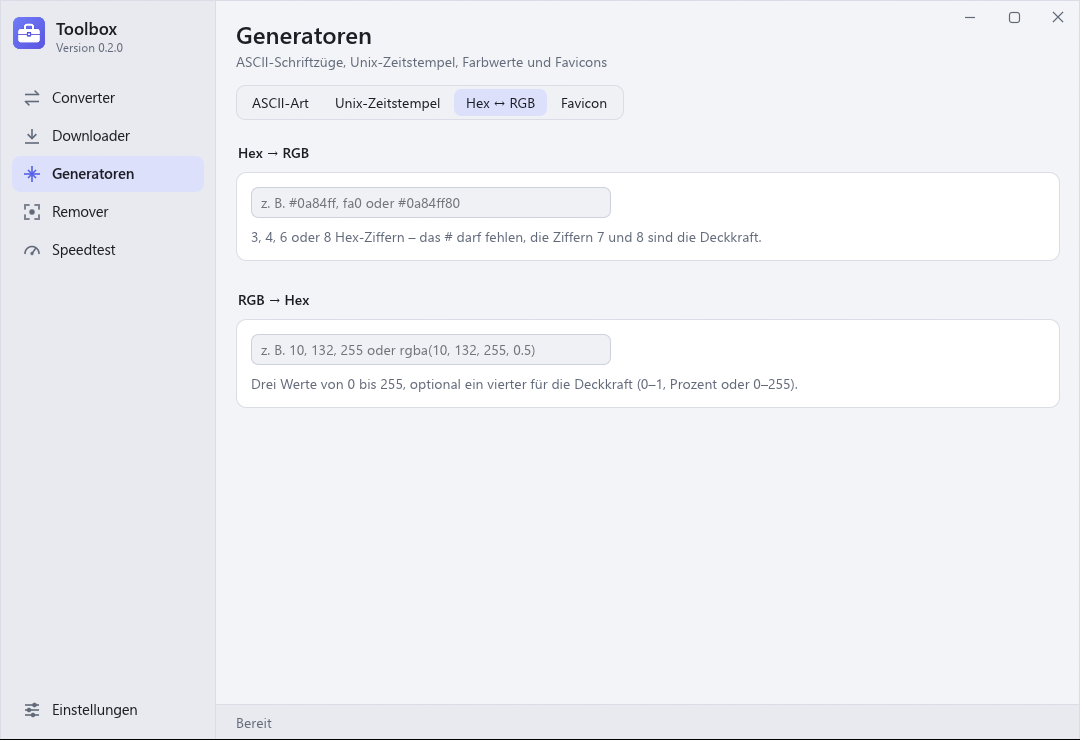Select the Hex ↔ RGB tab

(x=500, y=103)
